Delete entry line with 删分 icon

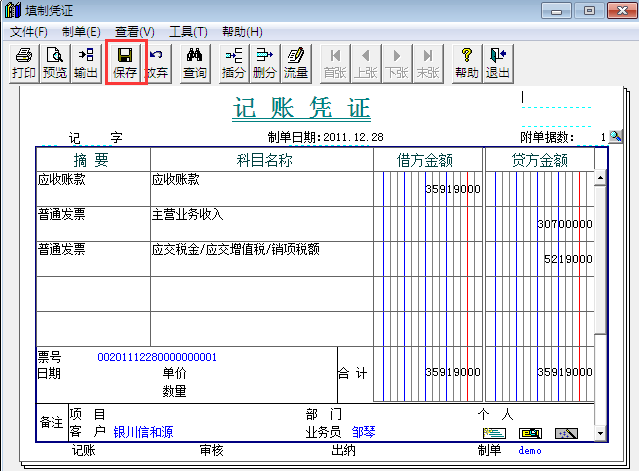point(264,63)
